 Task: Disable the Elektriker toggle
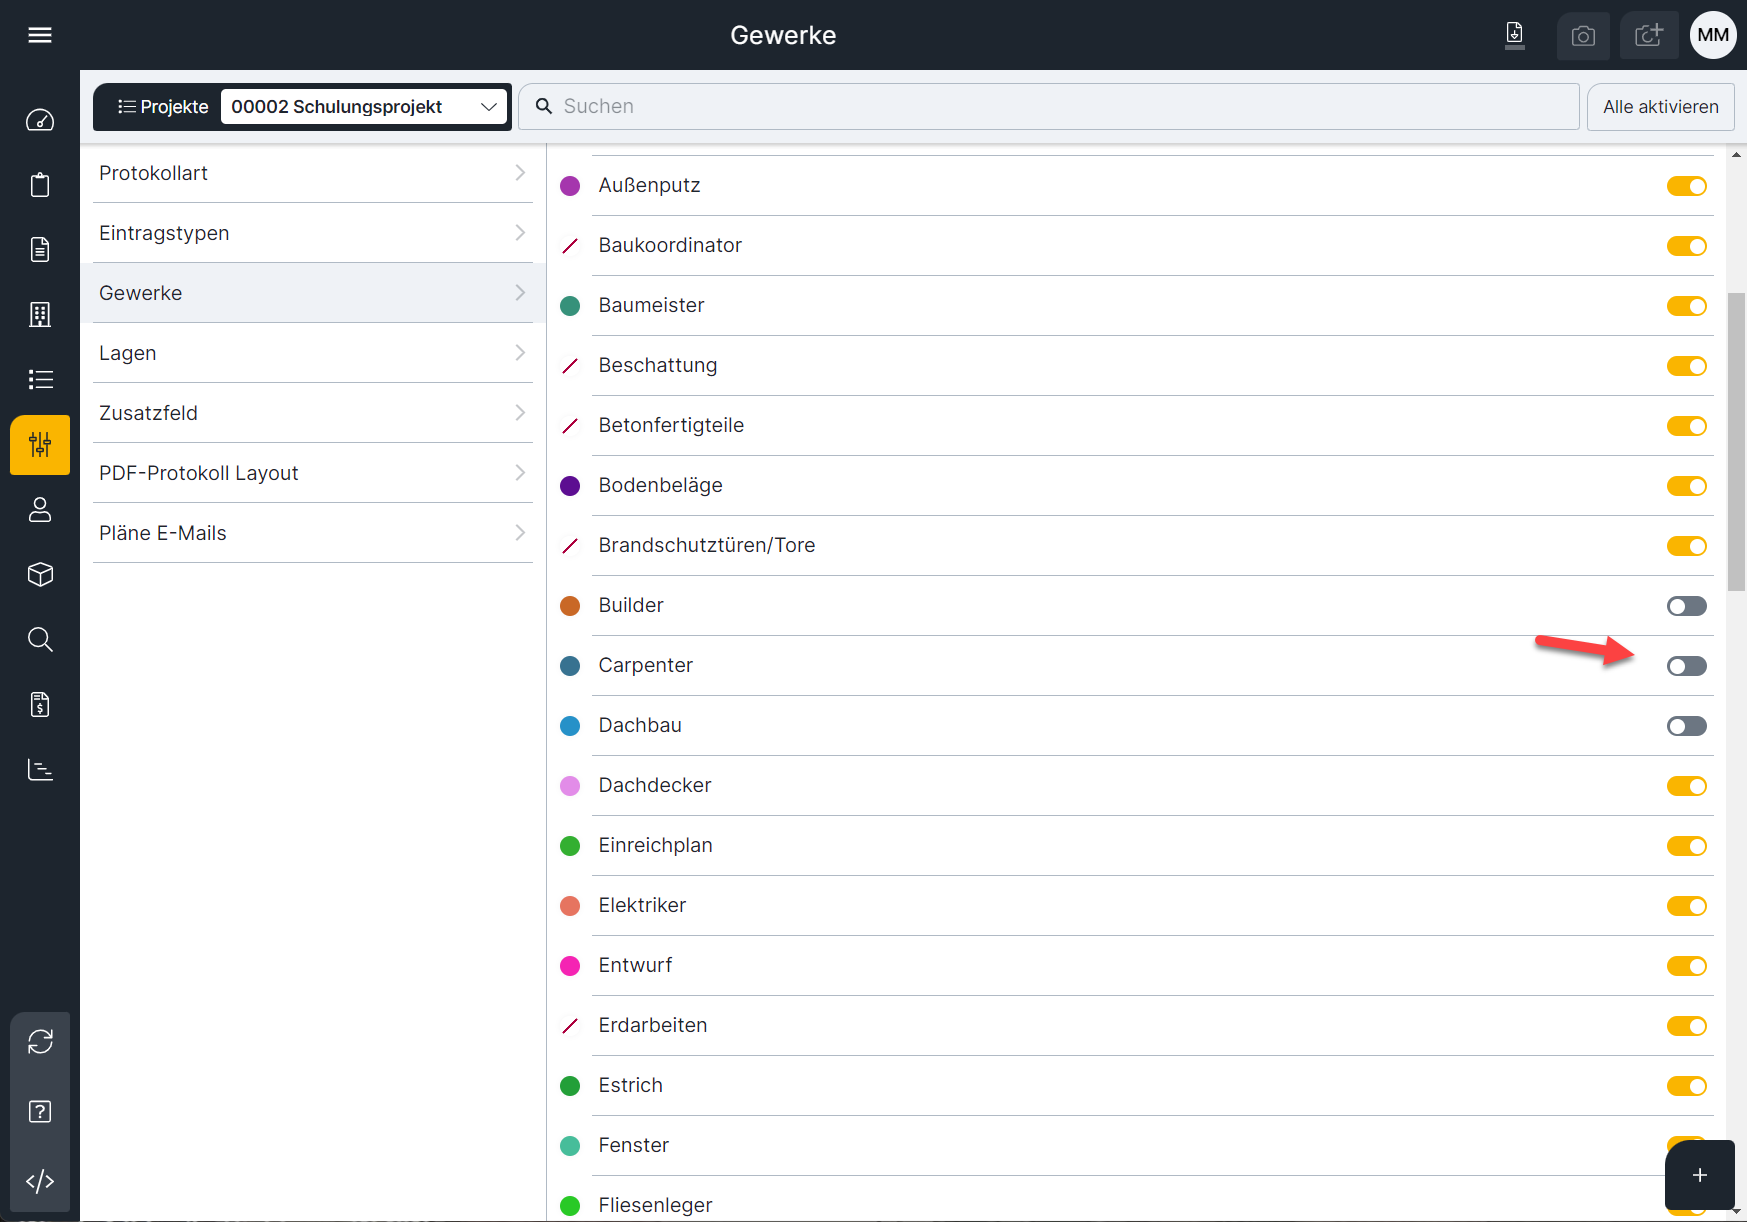[x=1687, y=906]
